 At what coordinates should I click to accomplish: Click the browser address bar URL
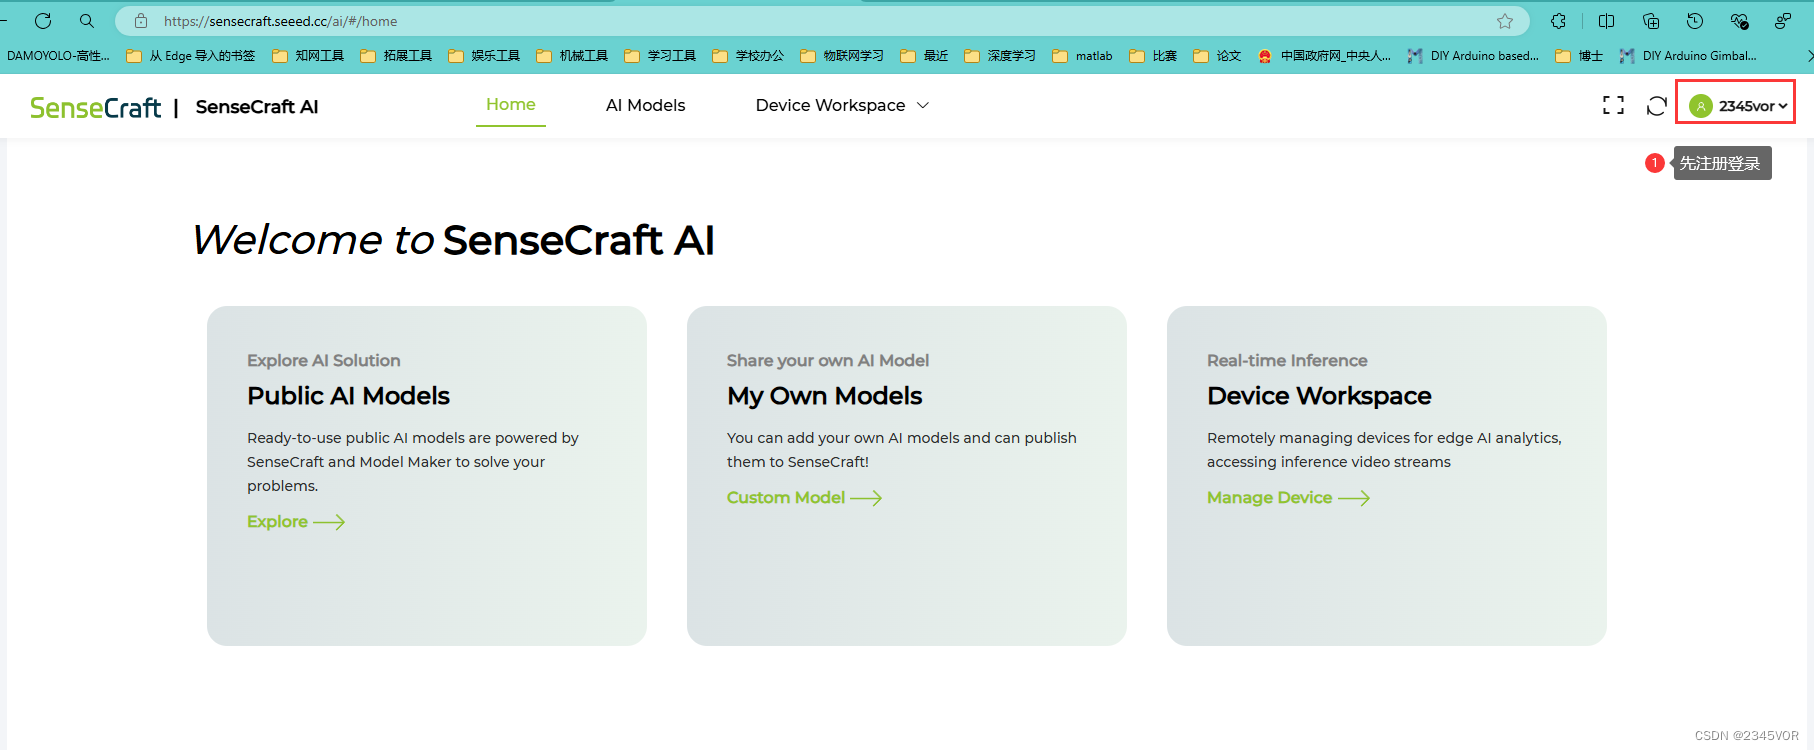[280, 21]
